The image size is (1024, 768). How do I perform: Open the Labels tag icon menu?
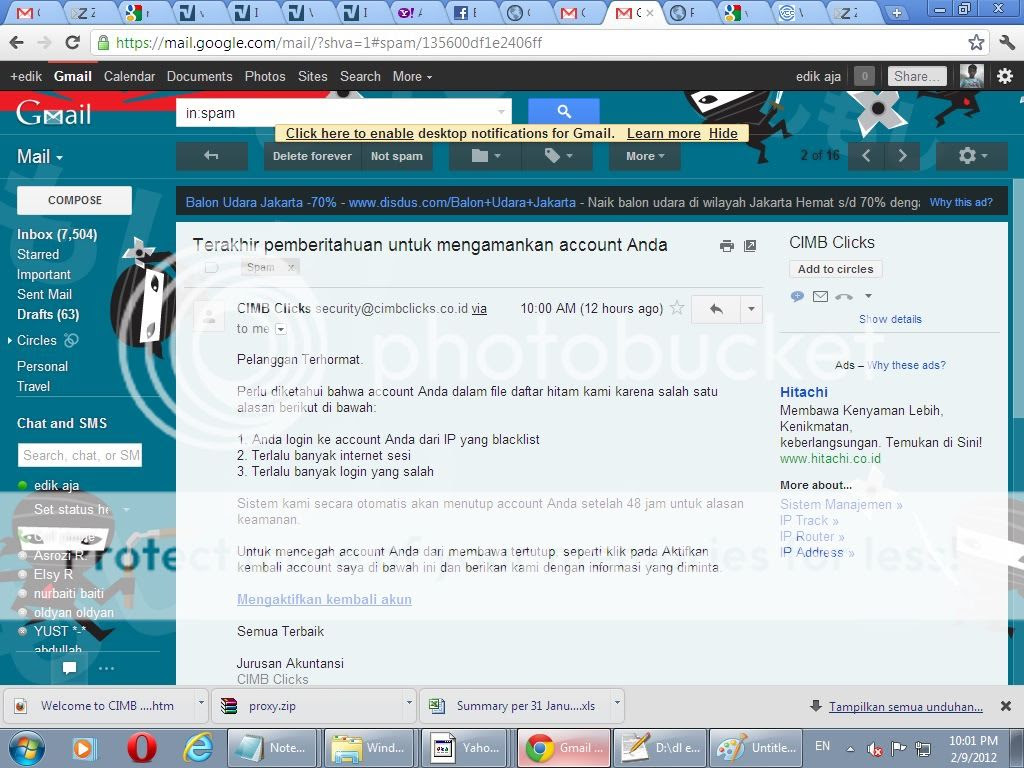click(x=557, y=156)
